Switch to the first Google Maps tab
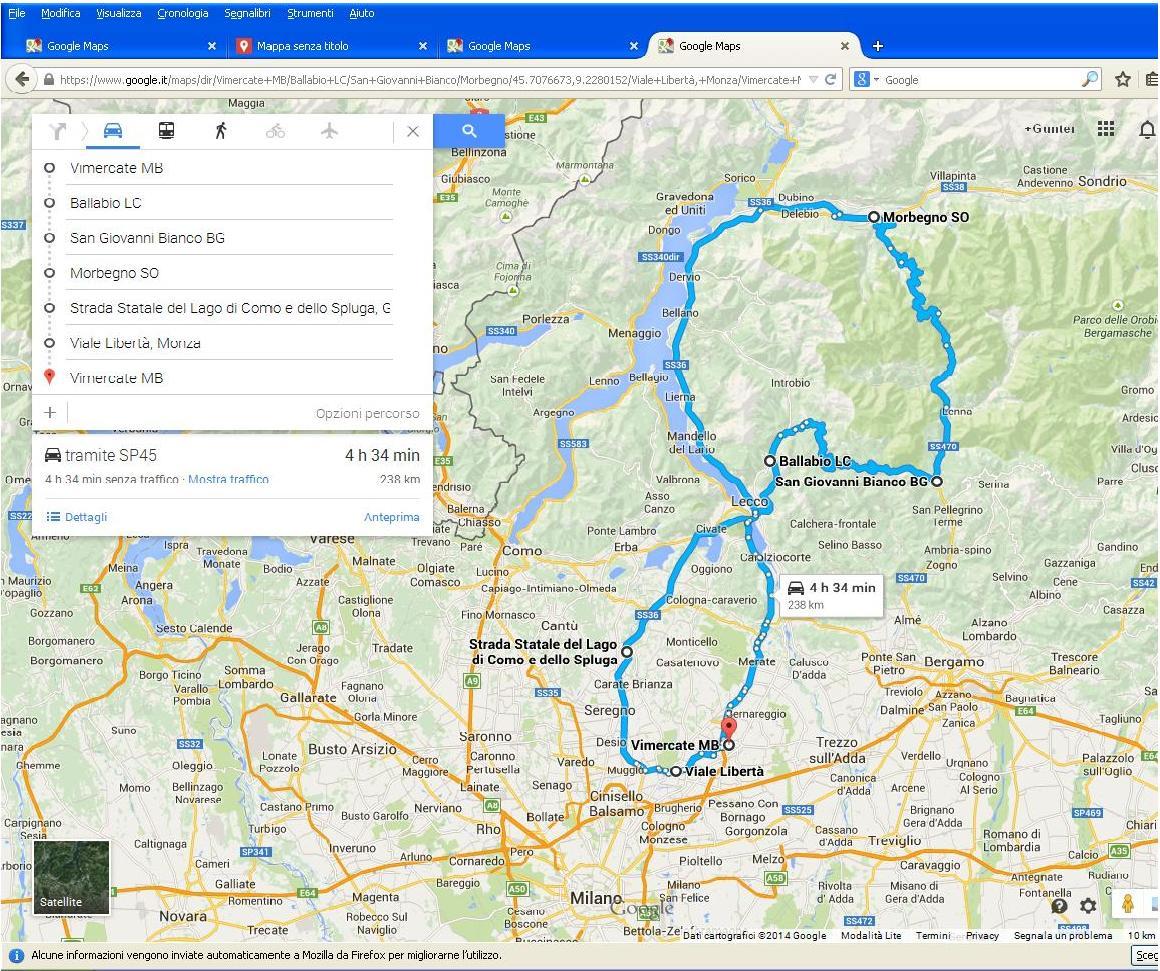This screenshot has width=1160, height=971. click(121, 46)
